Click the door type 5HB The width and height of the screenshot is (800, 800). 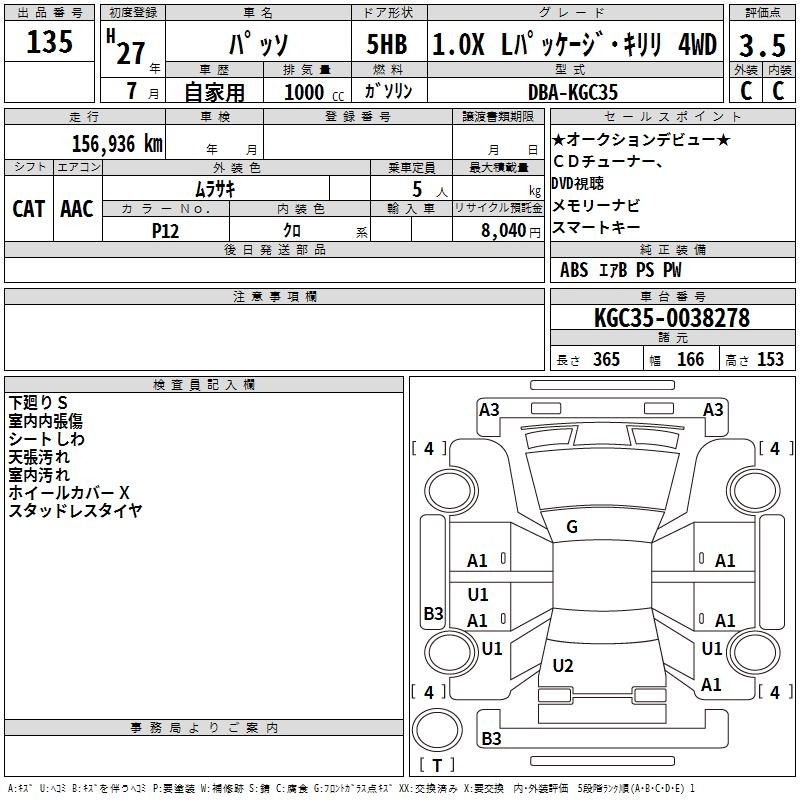click(387, 44)
